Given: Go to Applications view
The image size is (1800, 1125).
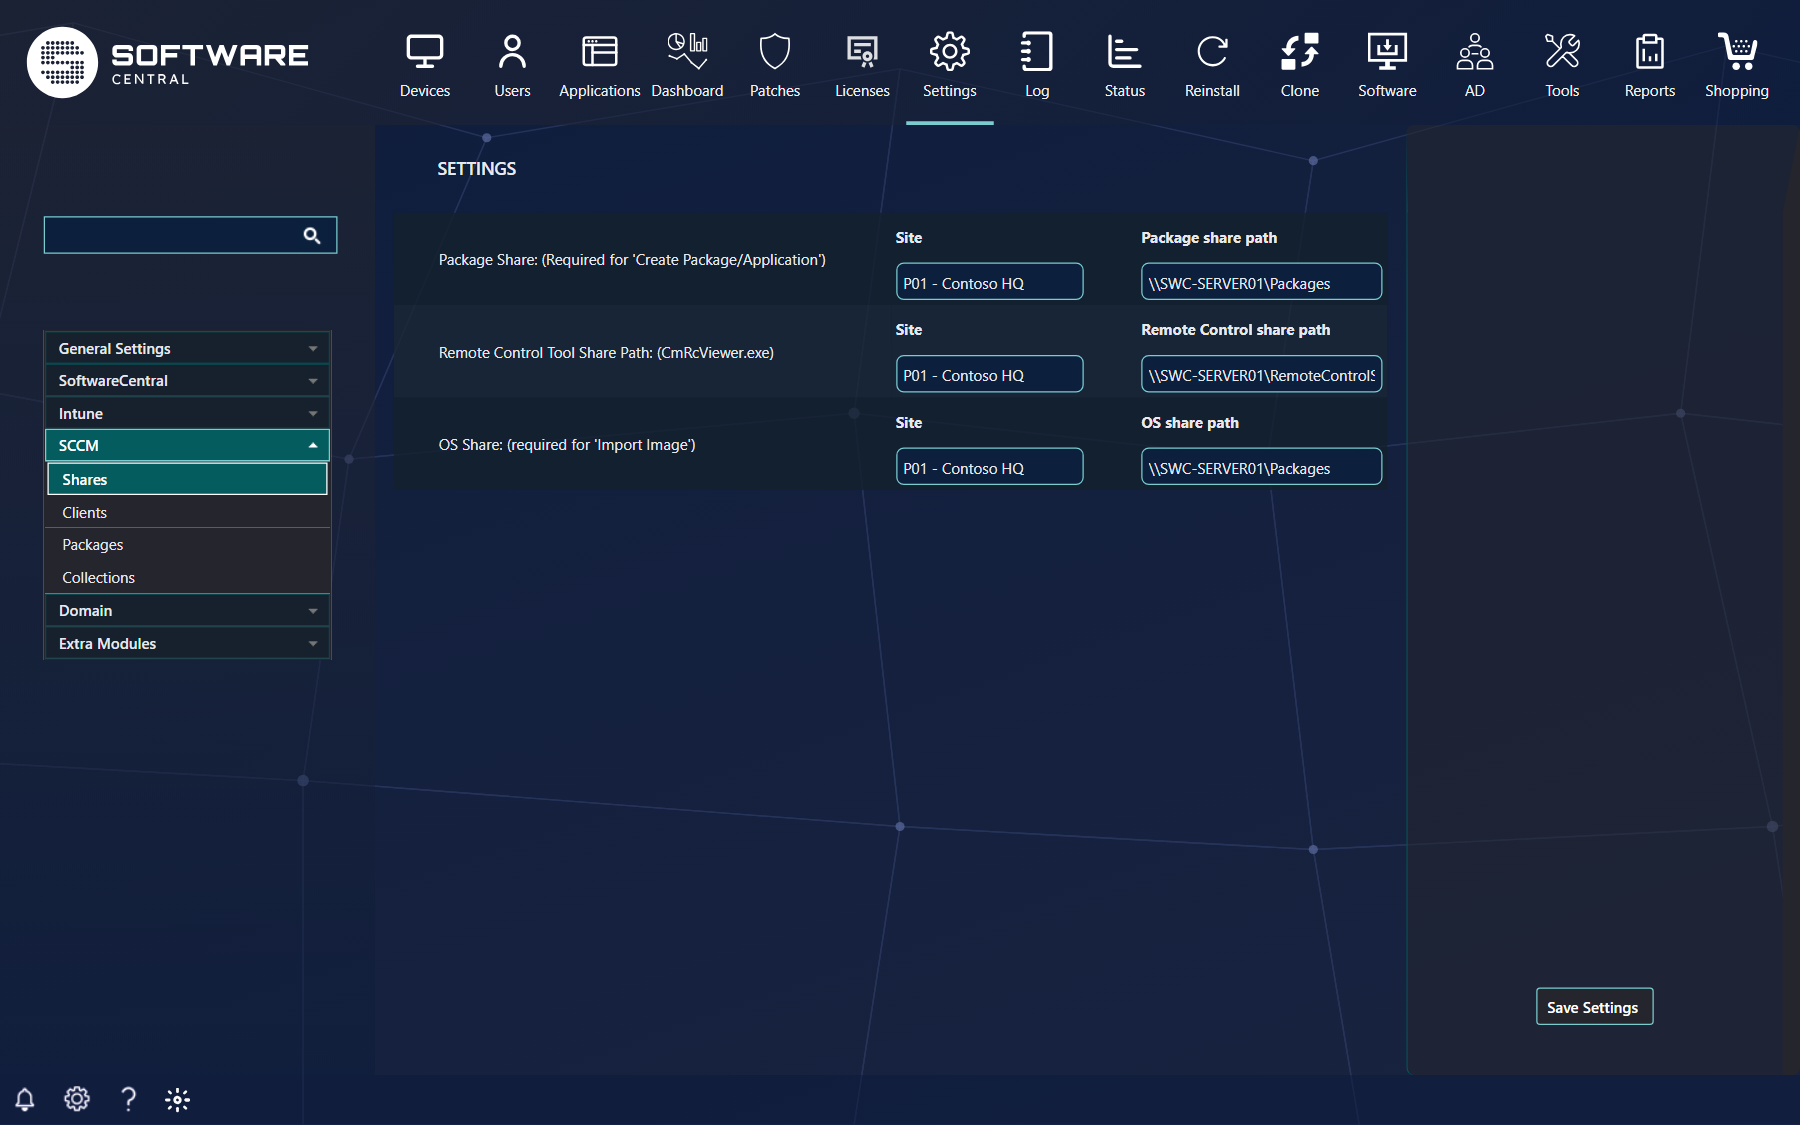Looking at the screenshot, I should (600, 65).
